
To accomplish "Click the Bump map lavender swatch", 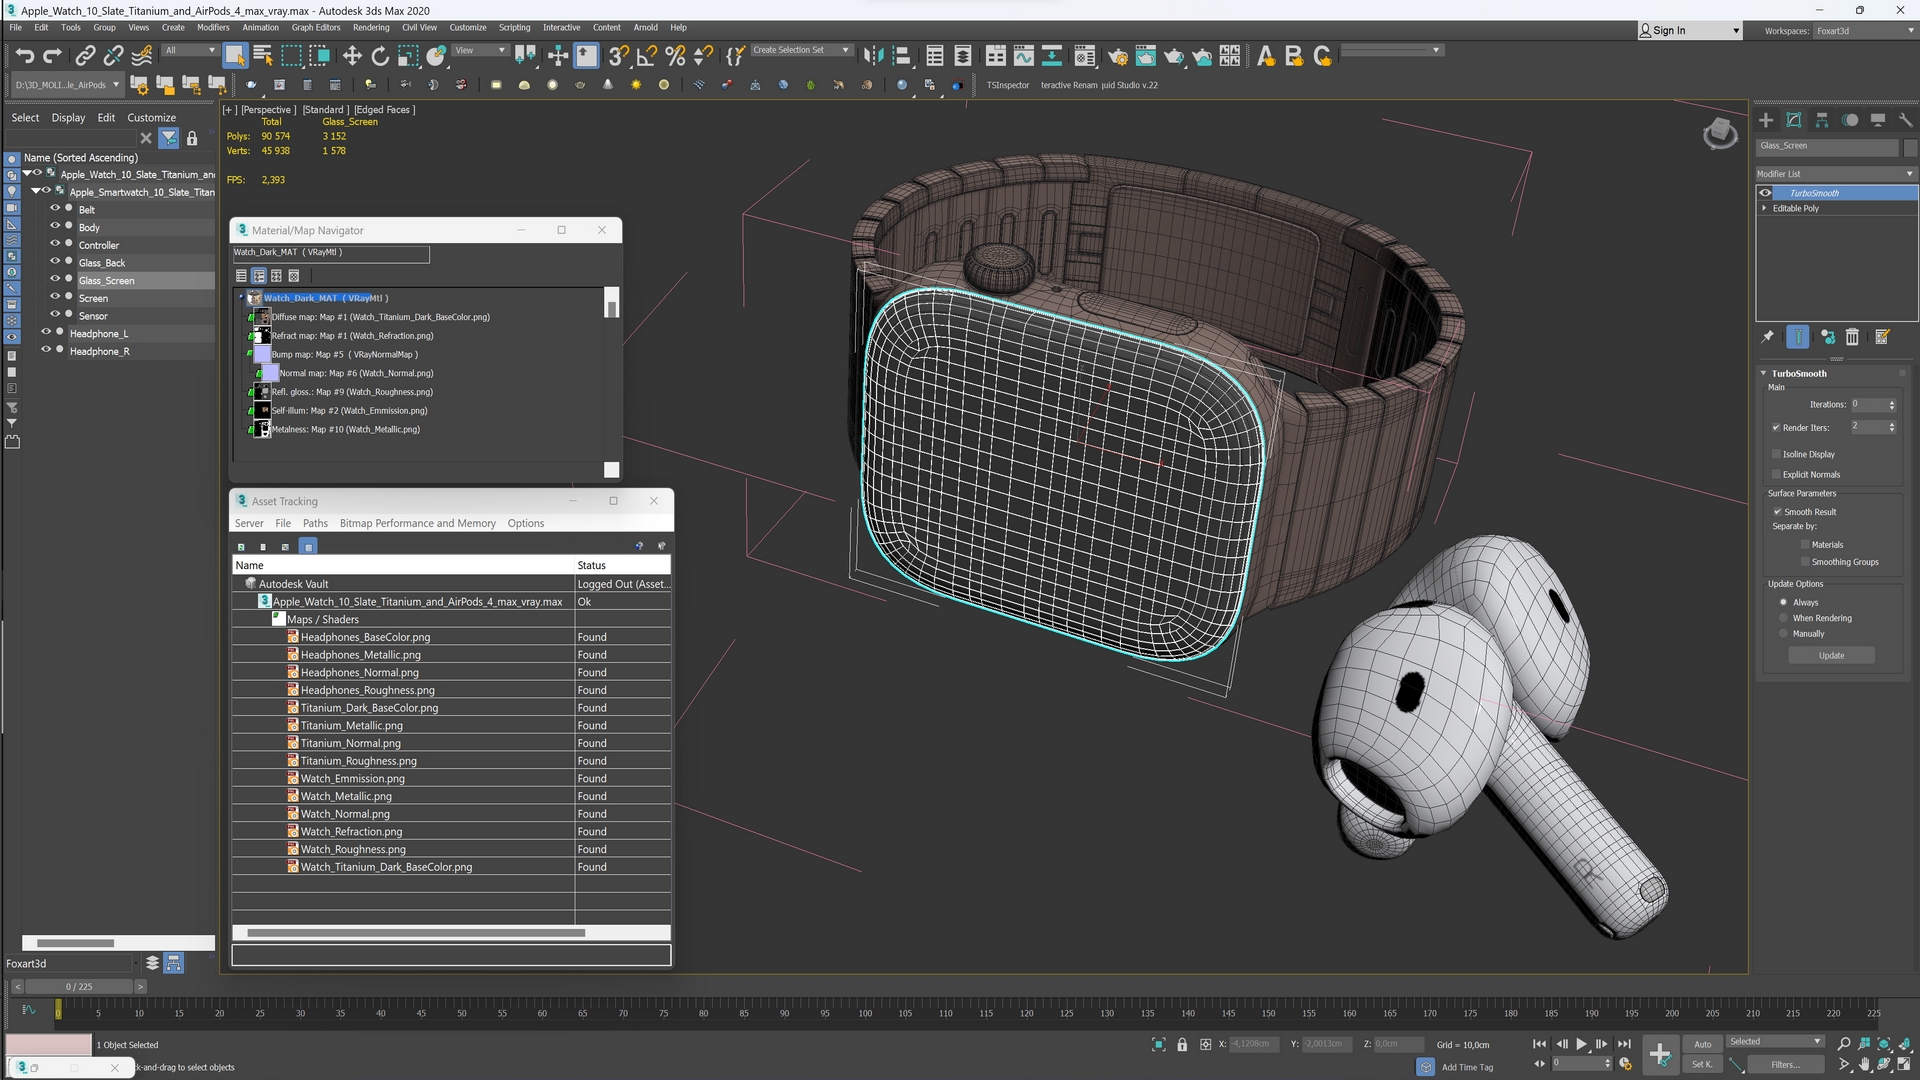I will [263, 354].
